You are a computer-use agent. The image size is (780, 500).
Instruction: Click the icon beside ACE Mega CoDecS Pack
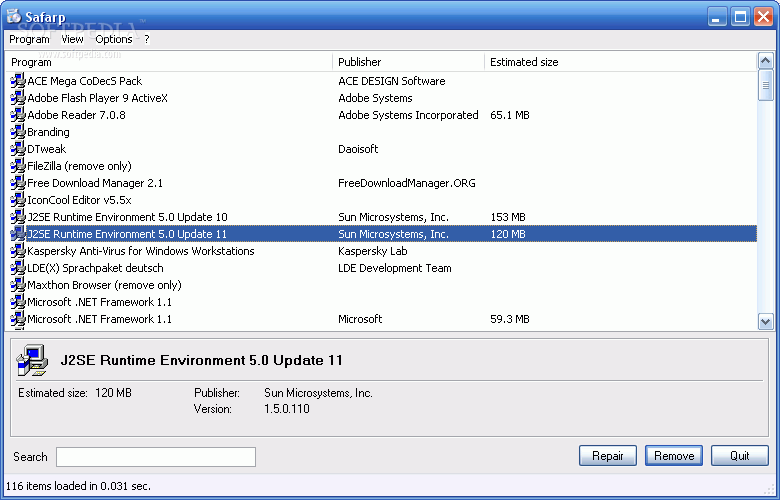pyautogui.click(x=18, y=81)
